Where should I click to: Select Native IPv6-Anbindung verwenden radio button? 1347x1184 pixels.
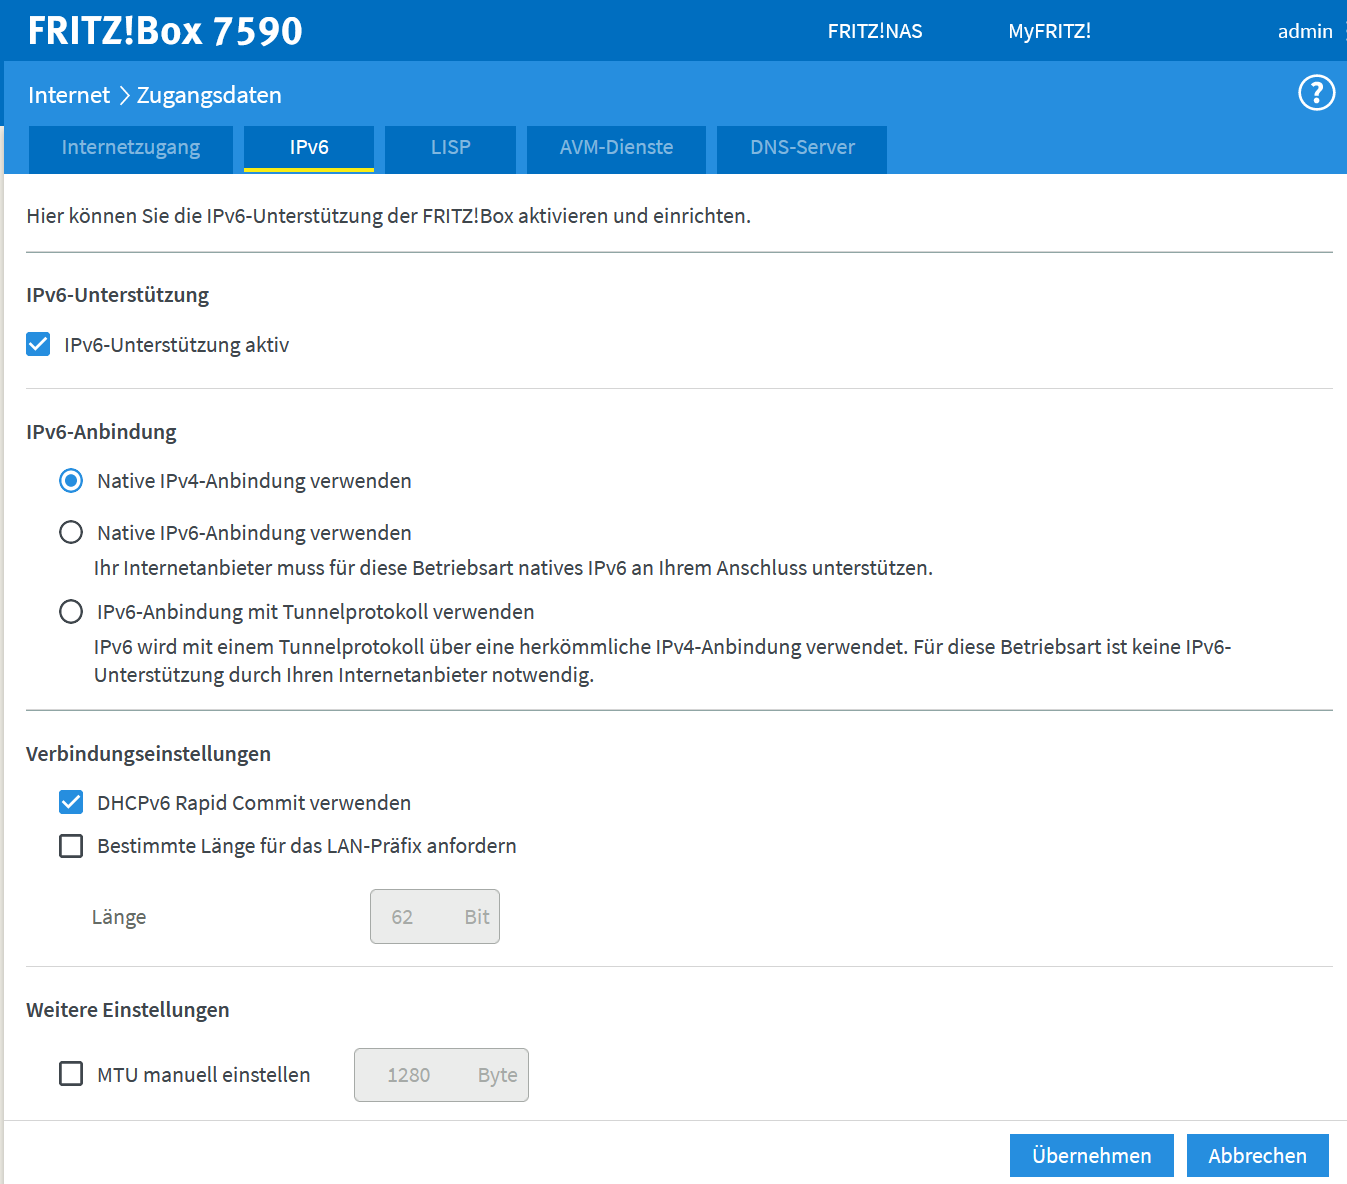pyautogui.click(x=71, y=532)
